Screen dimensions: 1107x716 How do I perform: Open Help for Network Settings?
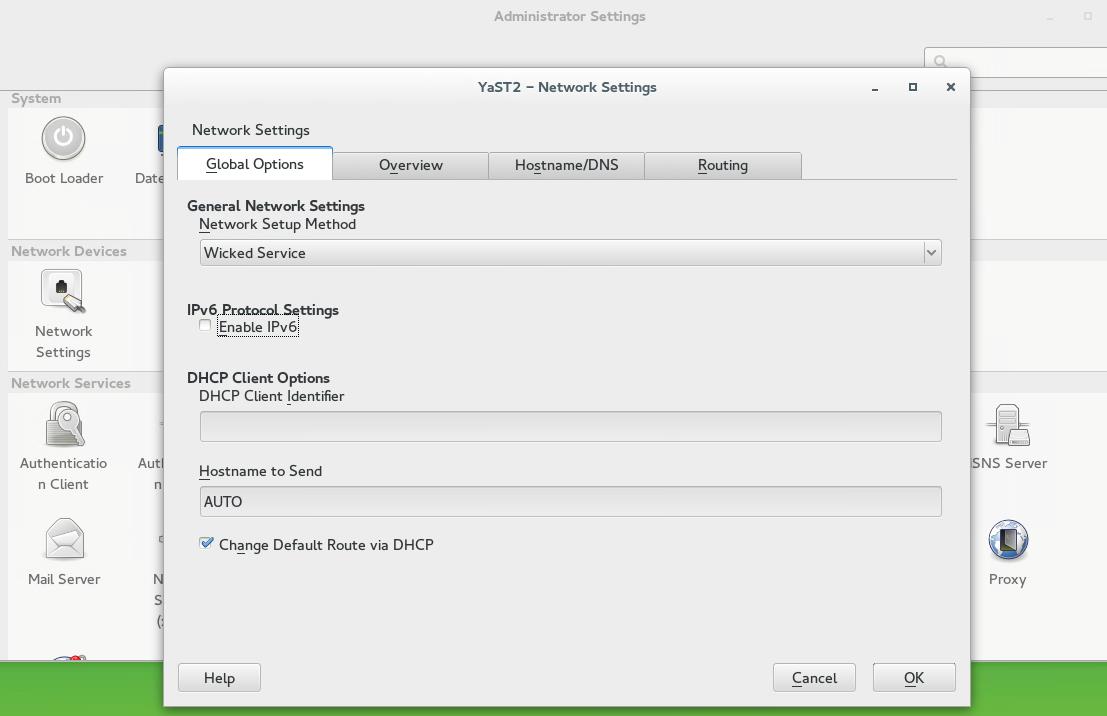tap(219, 678)
